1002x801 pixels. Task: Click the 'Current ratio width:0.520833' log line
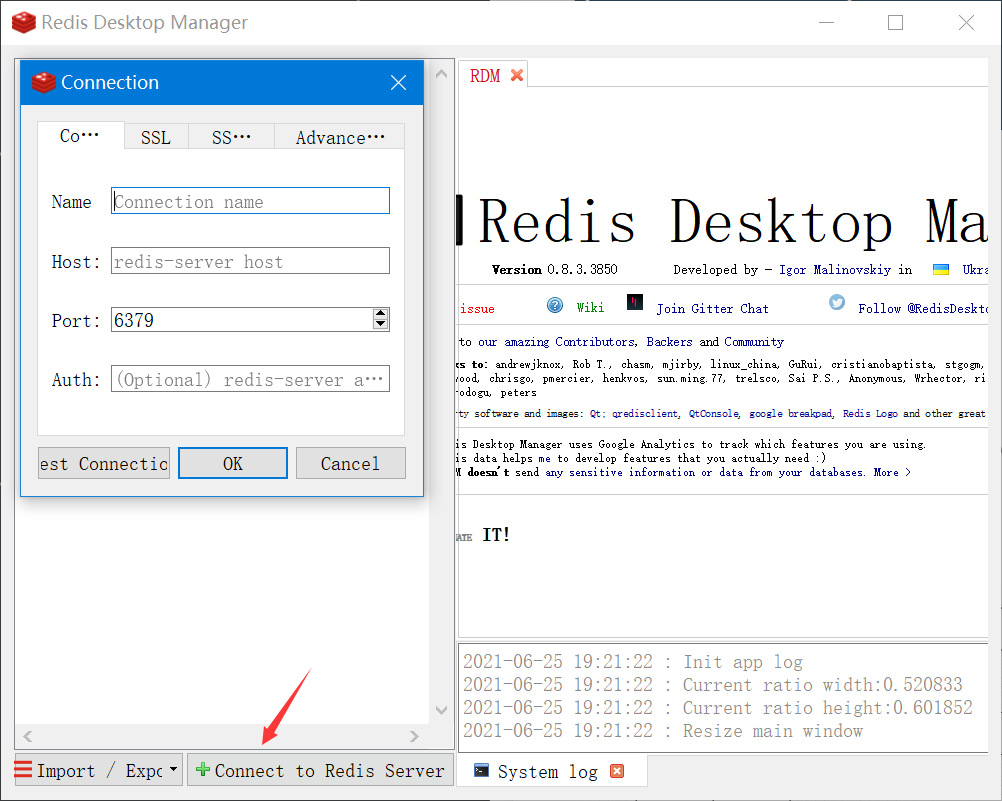713,685
